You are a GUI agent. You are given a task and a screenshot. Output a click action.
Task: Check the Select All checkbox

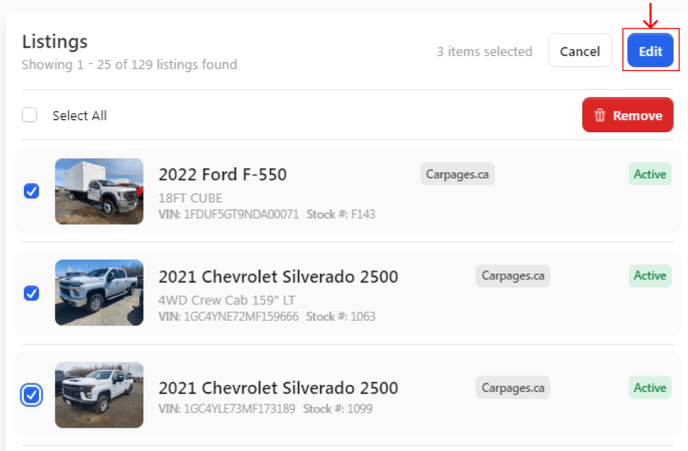(30, 115)
